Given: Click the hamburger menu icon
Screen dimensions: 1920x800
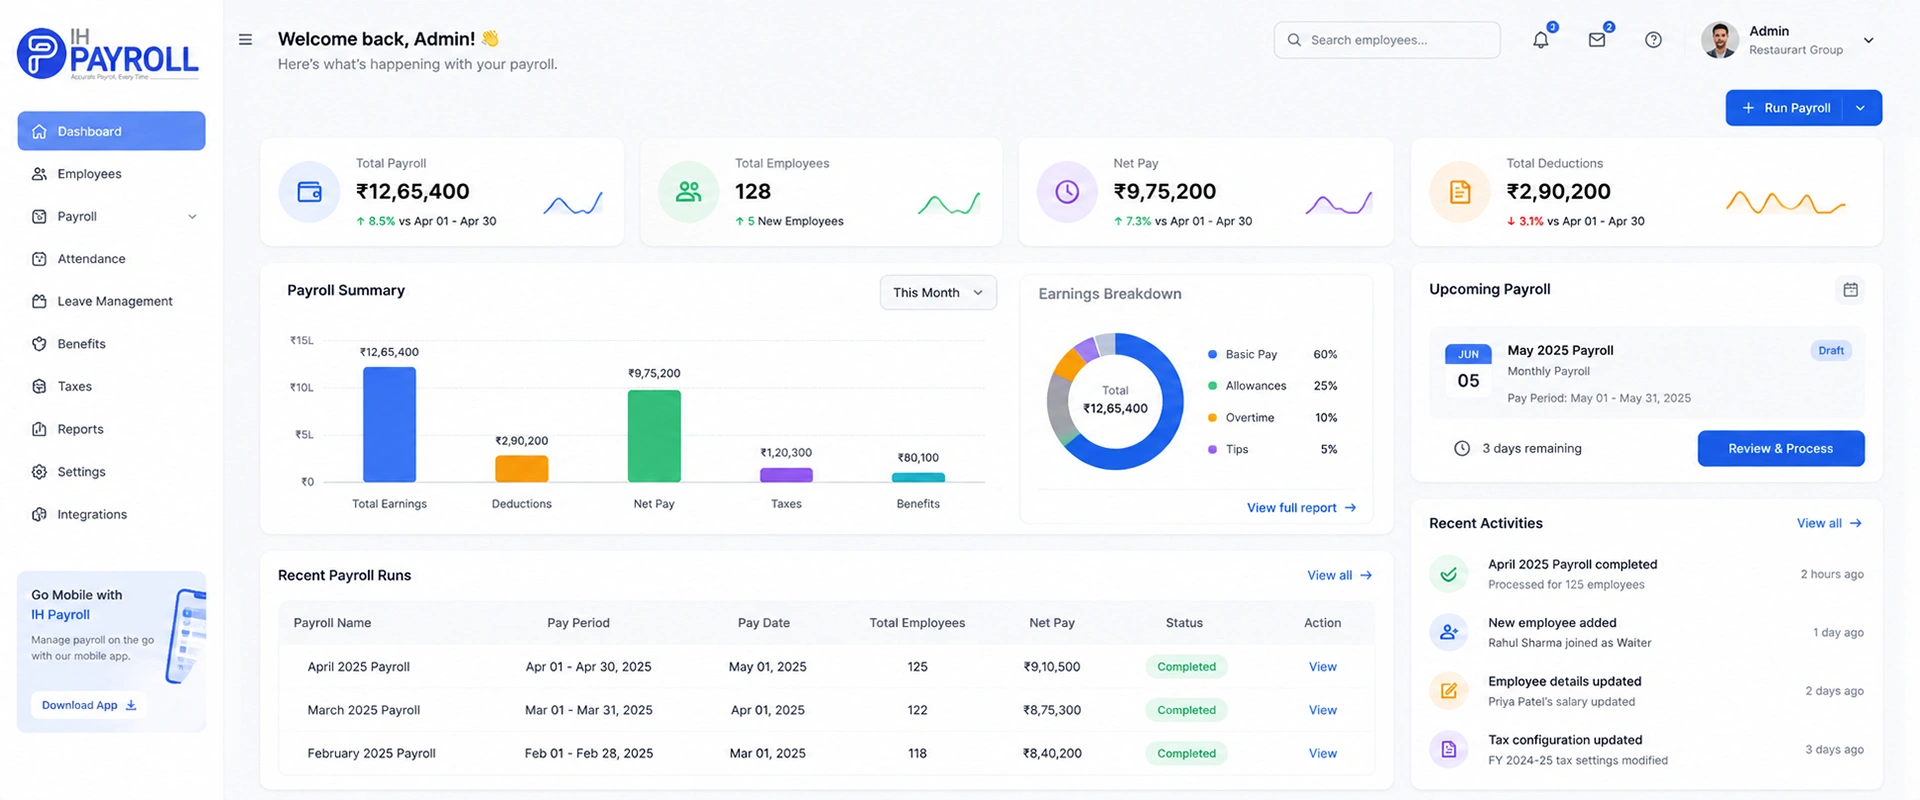Looking at the screenshot, I should coord(245,40).
